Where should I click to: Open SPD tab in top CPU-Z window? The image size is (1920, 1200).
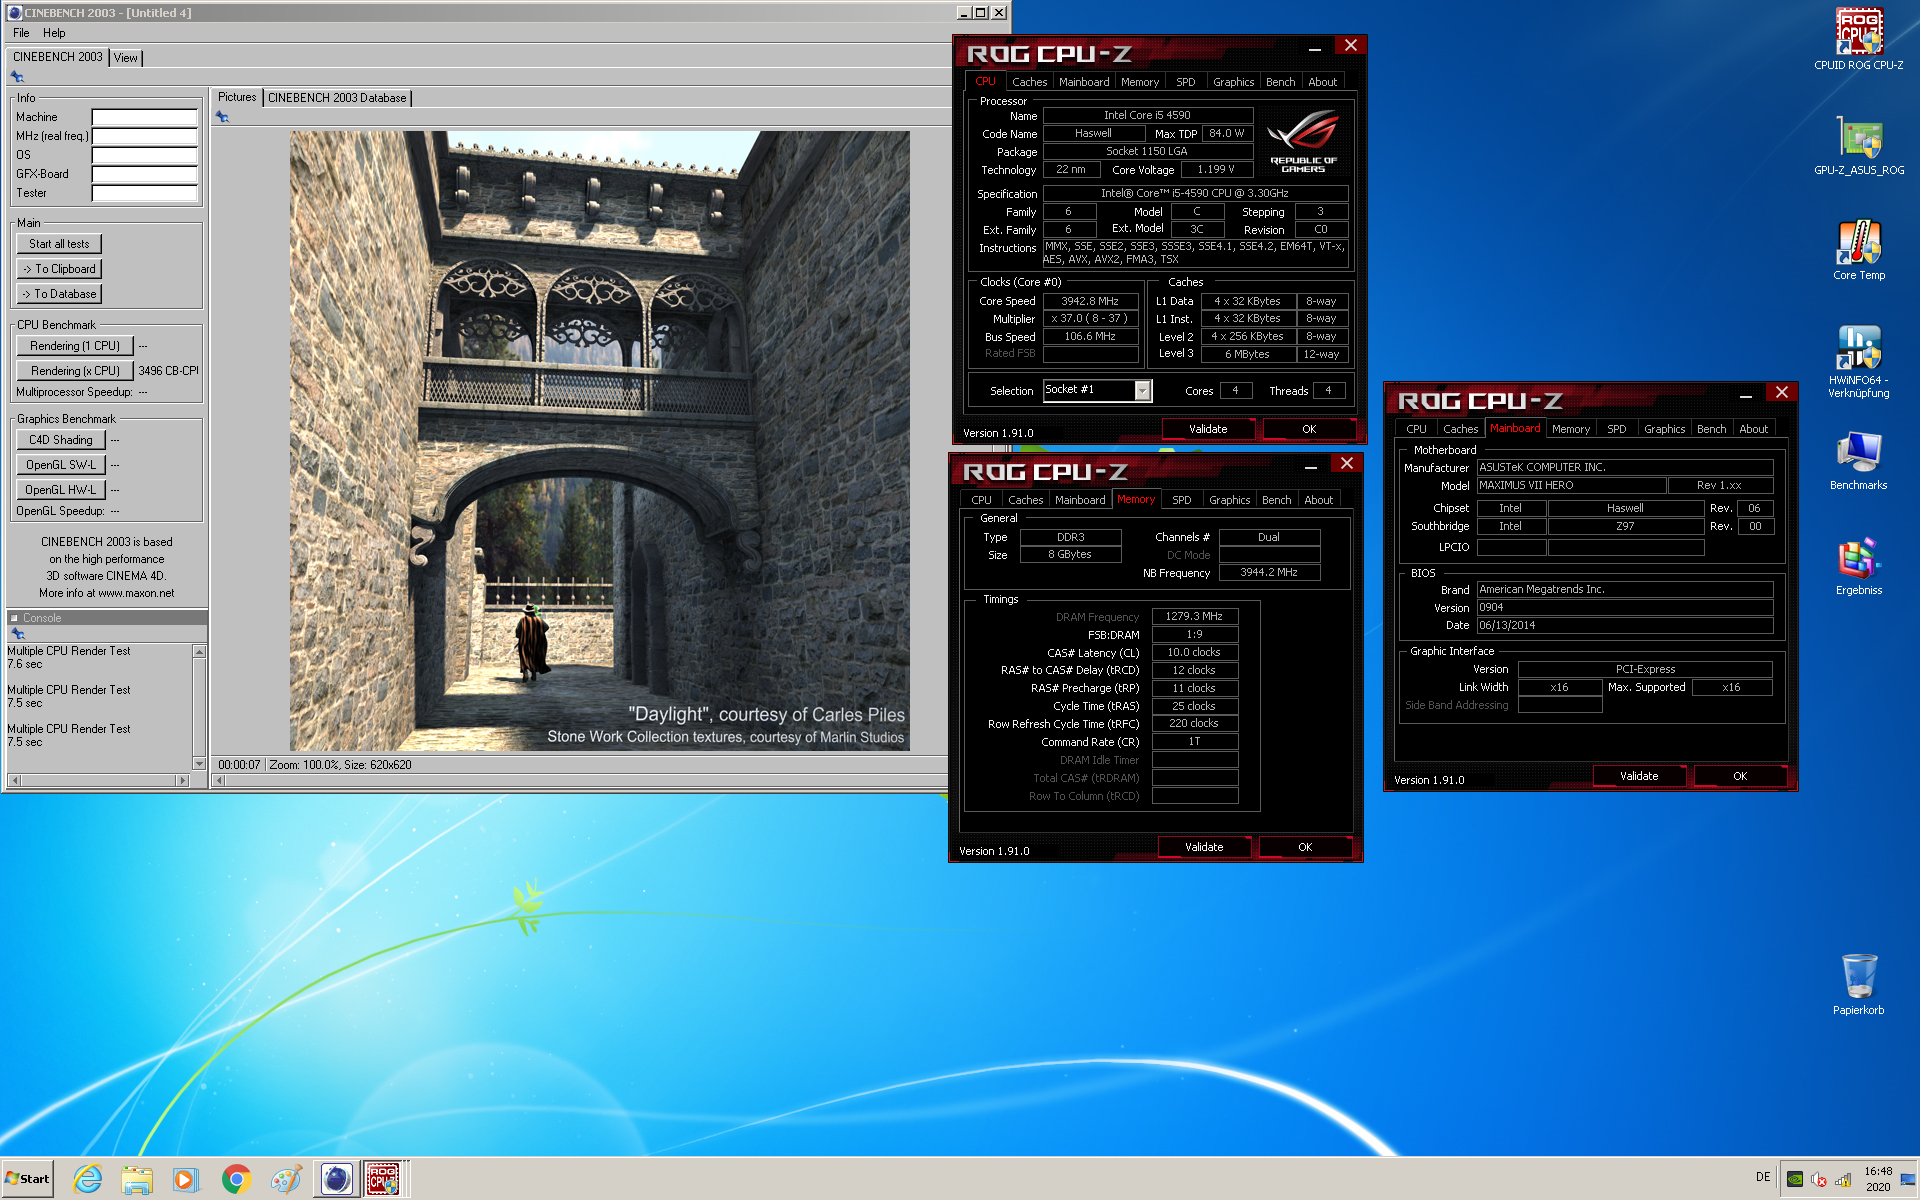coord(1185,82)
